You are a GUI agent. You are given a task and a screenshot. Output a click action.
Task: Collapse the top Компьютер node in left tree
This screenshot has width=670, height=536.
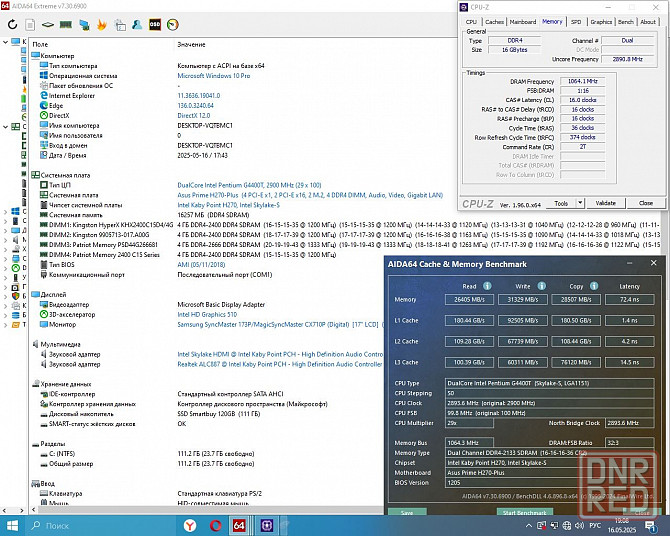(x=5, y=42)
